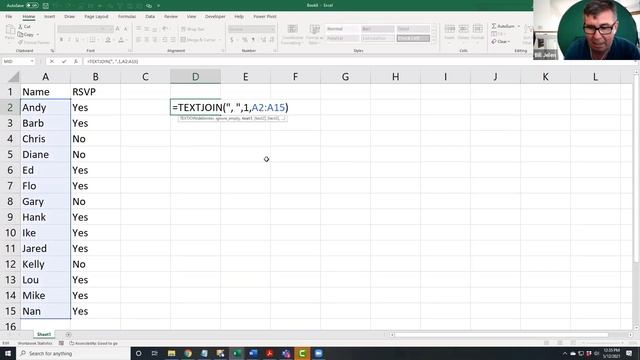
Task: Apply the Accounting dollar format
Action: tap(232, 40)
